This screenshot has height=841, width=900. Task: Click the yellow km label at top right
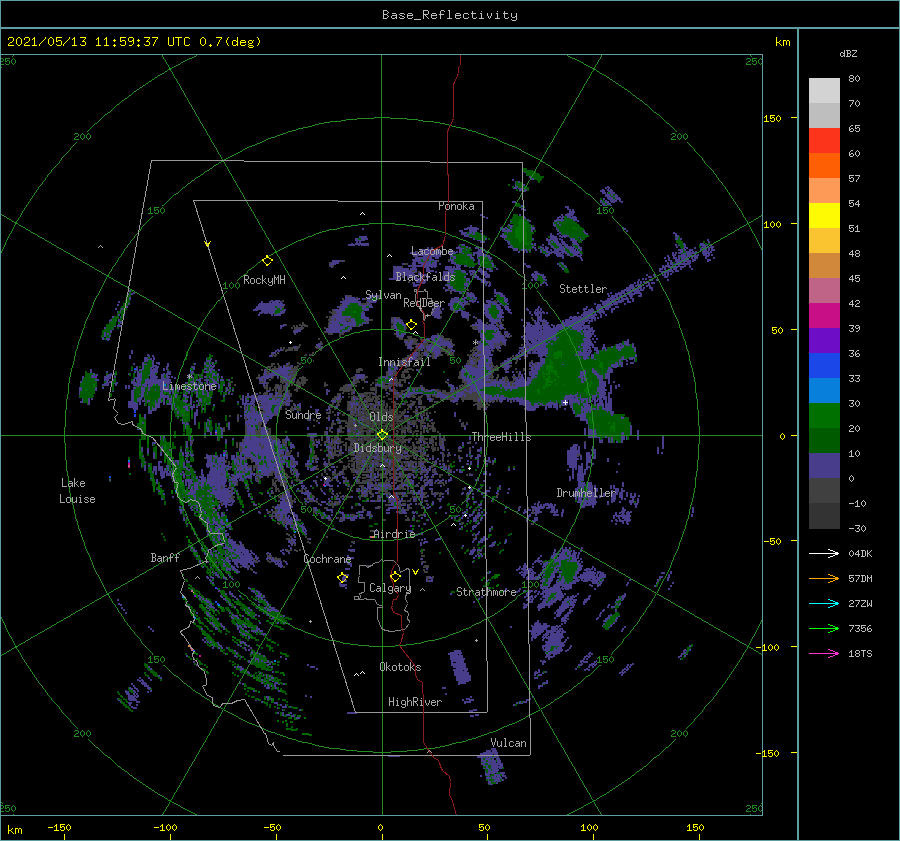(782, 42)
